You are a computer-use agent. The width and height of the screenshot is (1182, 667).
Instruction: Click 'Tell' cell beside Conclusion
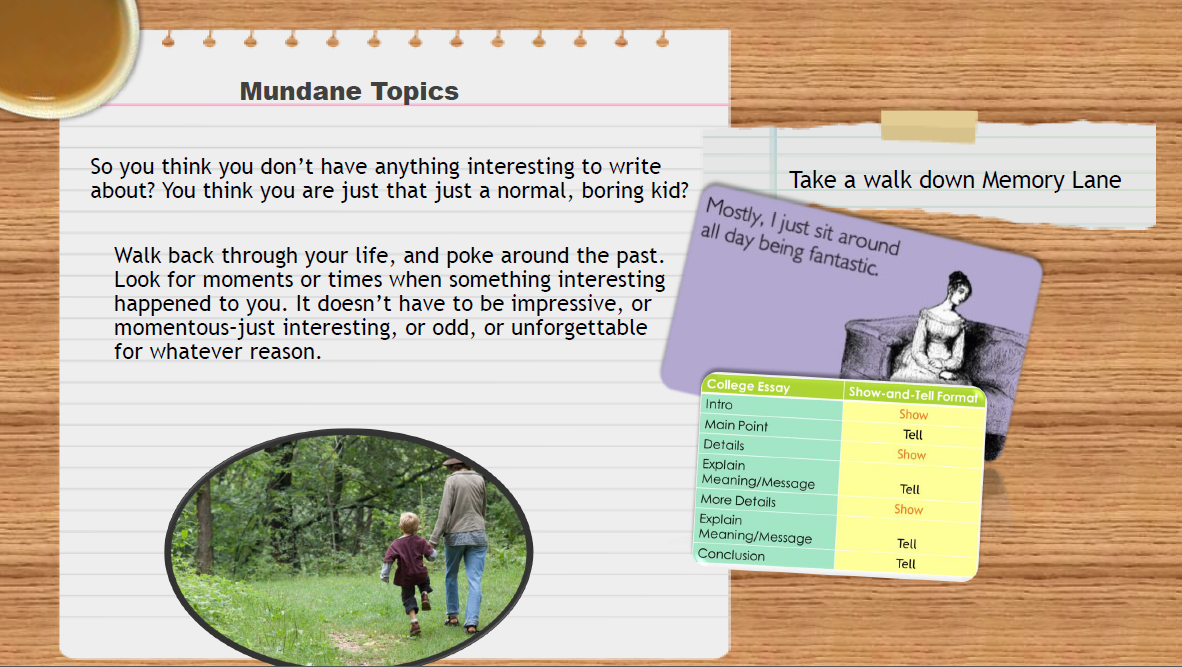click(906, 564)
